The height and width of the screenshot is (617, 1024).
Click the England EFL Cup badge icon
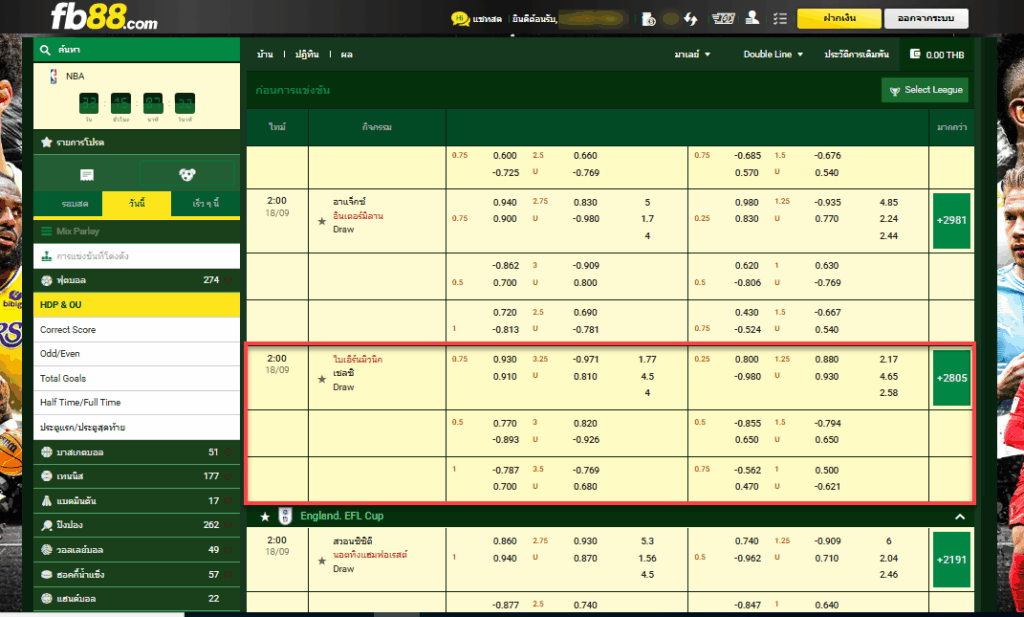click(285, 516)
